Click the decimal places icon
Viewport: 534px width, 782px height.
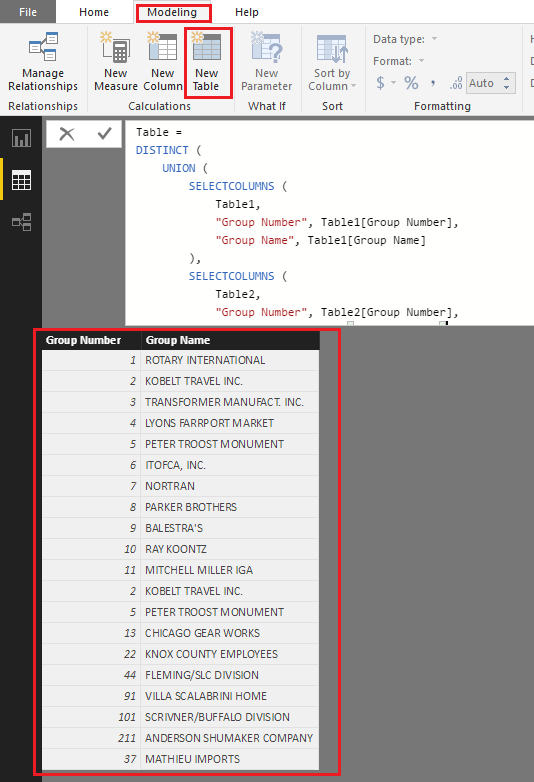pos(456,83)
